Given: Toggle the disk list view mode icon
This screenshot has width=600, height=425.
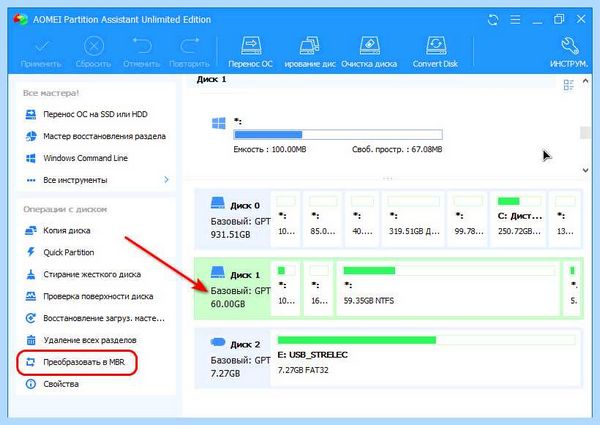Looking at the screenshot, I should (x=569, y=85).
